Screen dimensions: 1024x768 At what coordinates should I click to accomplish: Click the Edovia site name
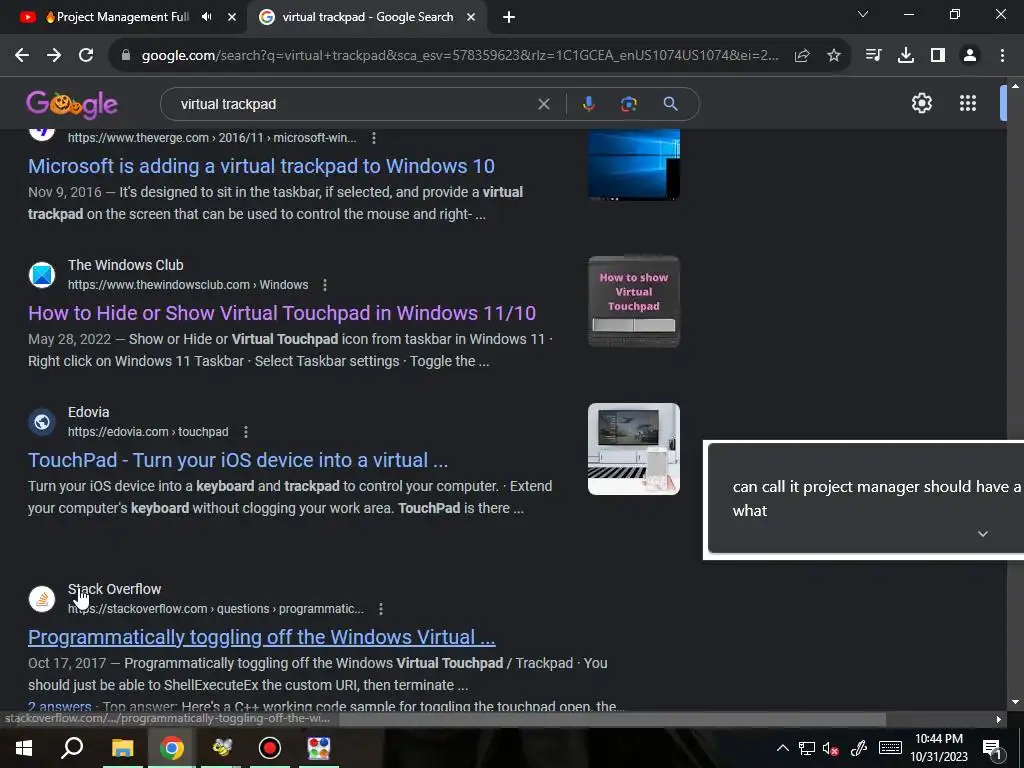(x=88, y=412)
